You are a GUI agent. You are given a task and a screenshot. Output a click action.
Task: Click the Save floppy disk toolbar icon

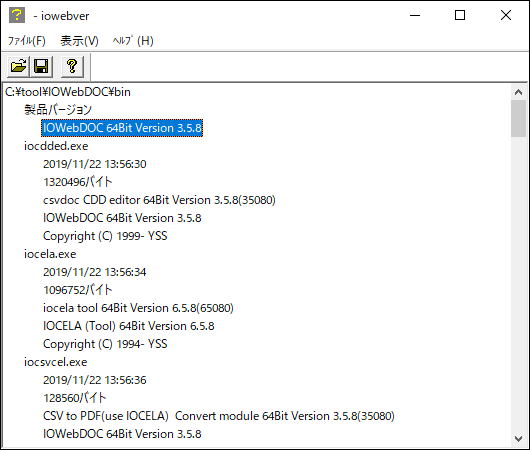pyautogui.click(x=41, y=66)
